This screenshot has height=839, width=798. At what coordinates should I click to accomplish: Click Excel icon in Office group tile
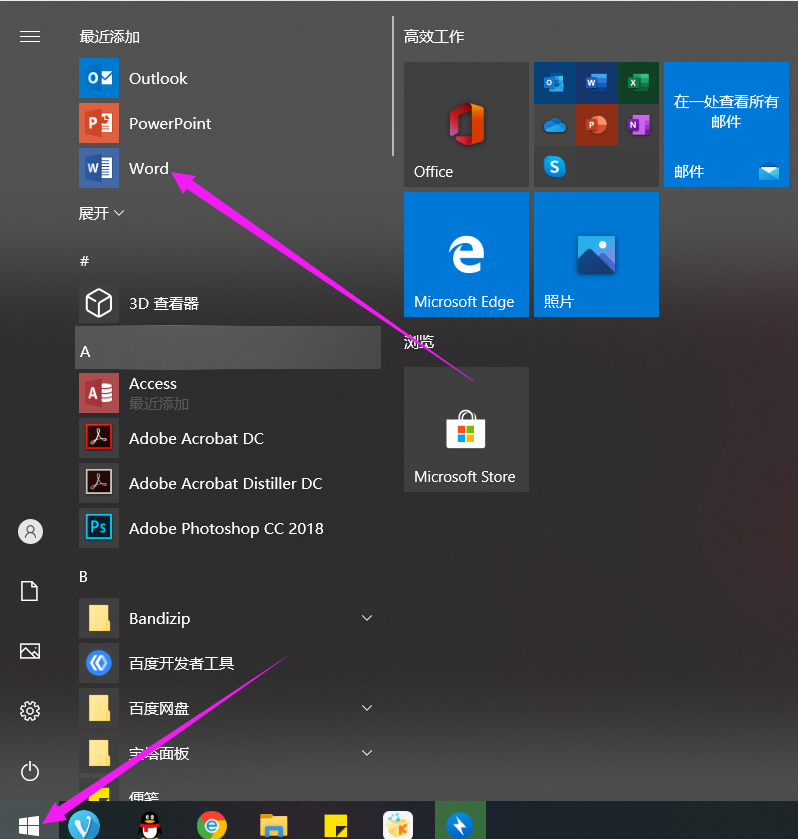638,82
